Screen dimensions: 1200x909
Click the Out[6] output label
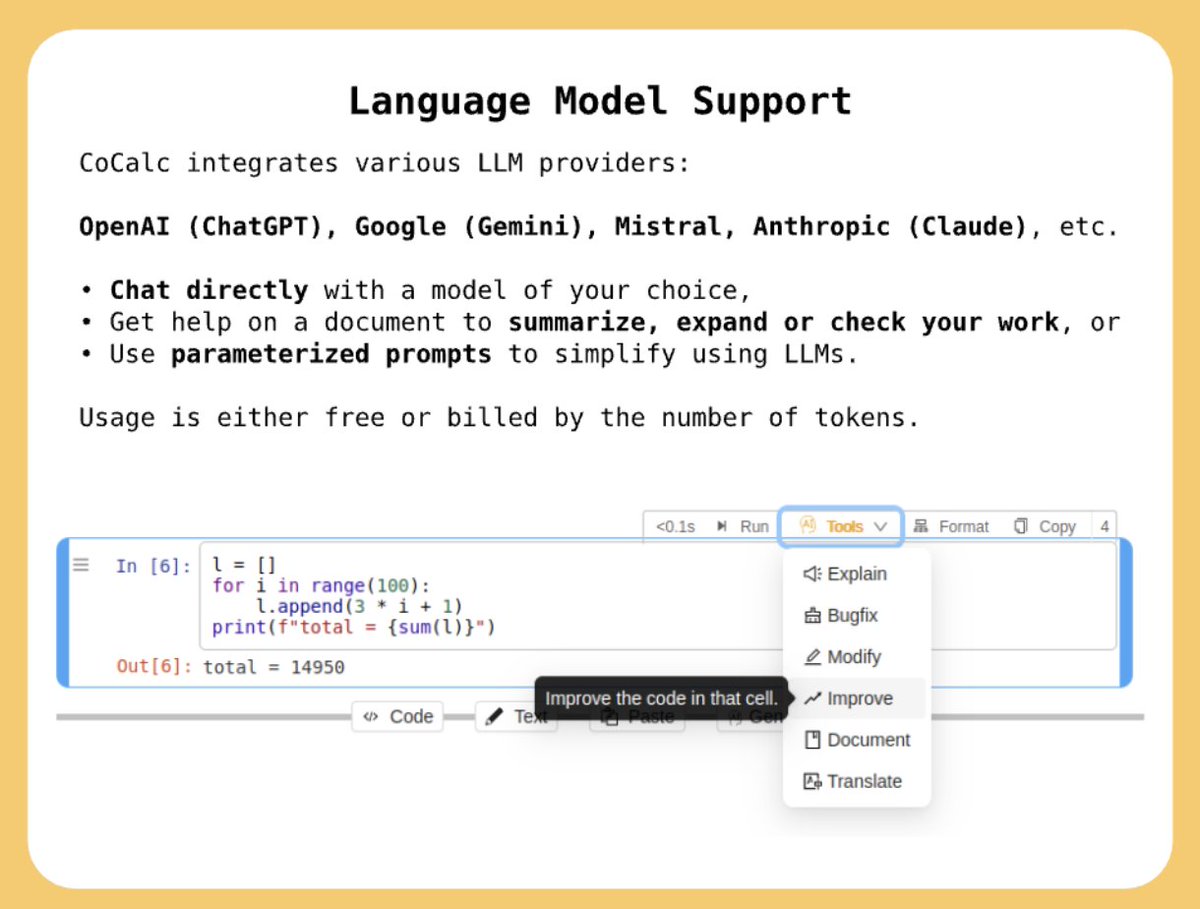click(155, 666)
